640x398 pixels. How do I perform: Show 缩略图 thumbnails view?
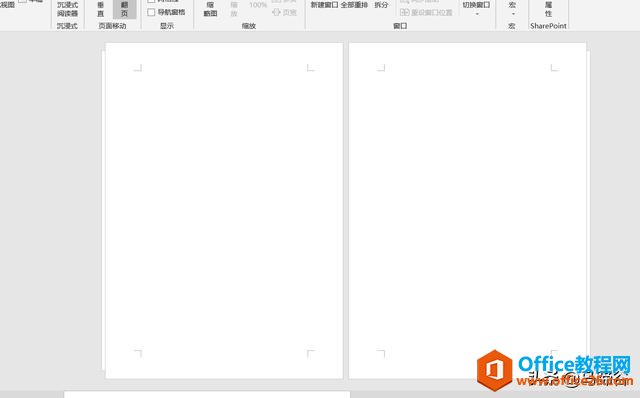(210, 9)
